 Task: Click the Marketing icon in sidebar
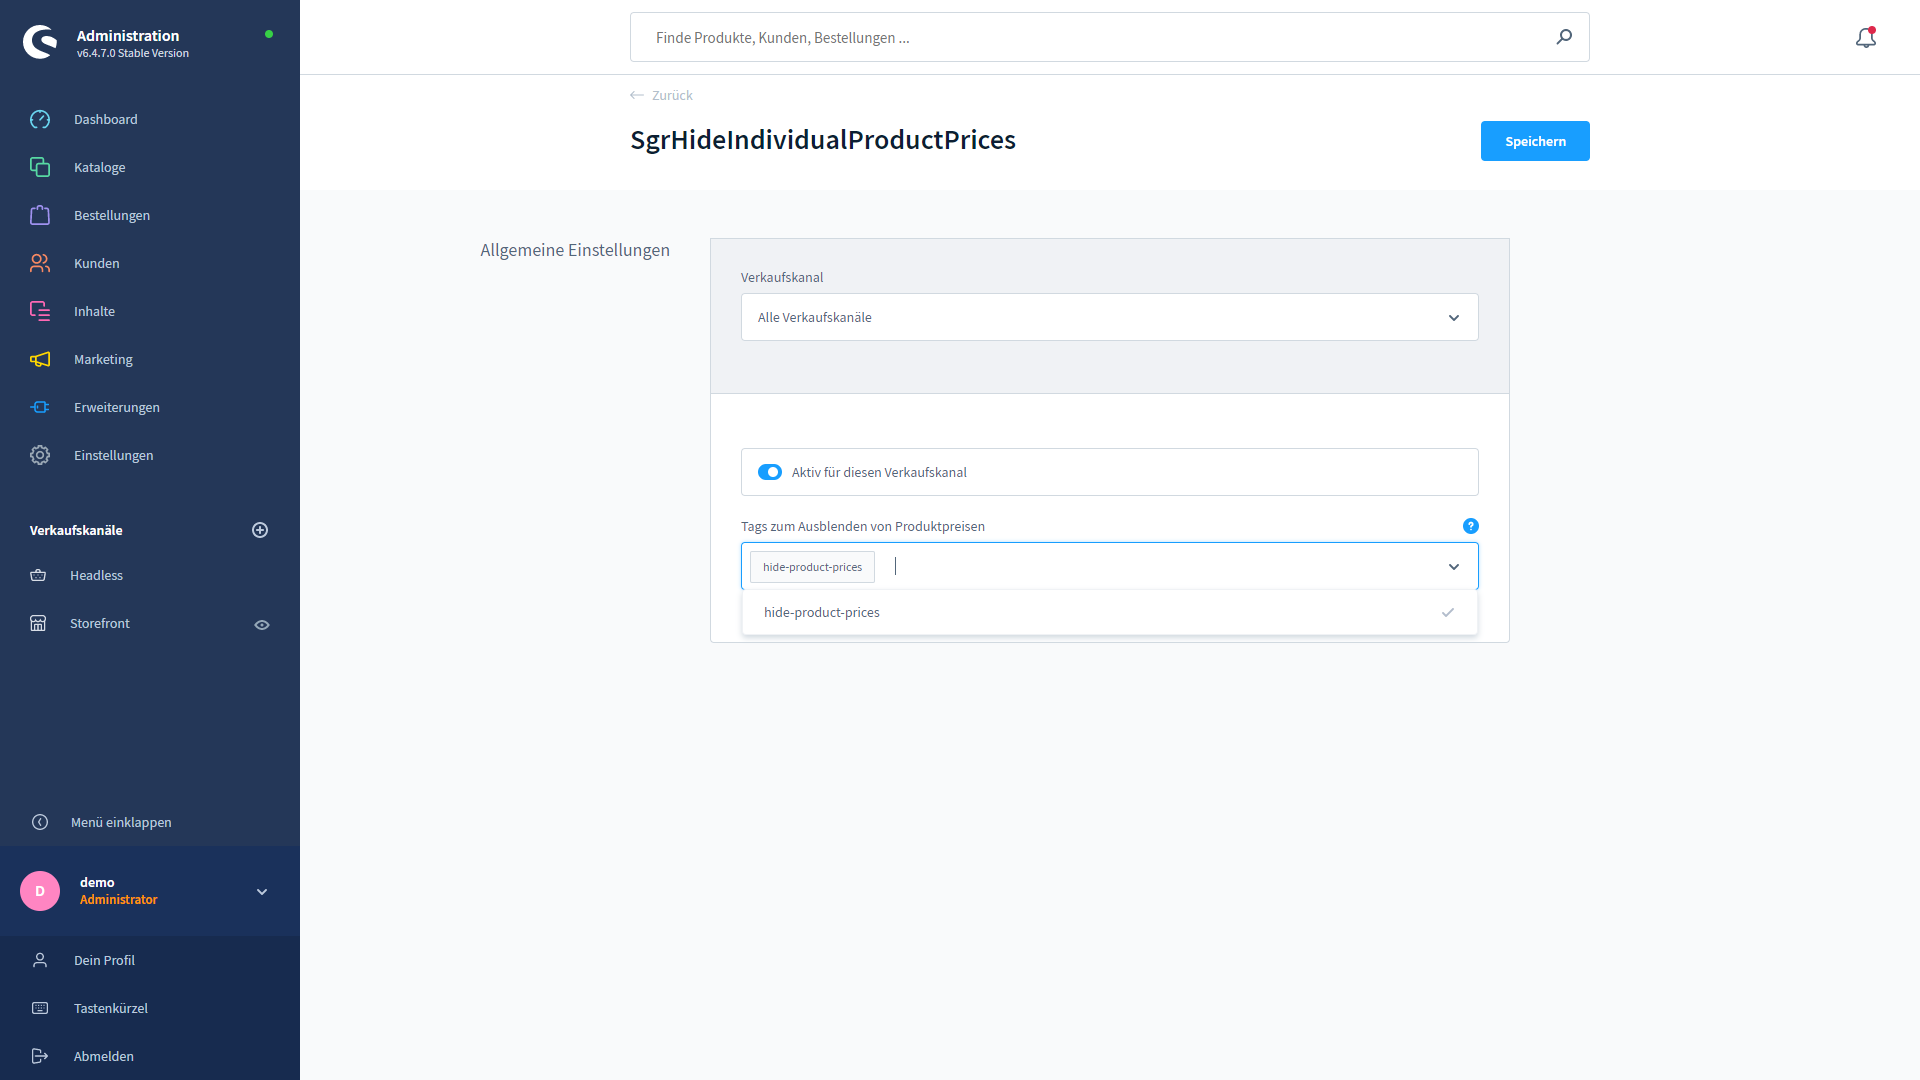click(40, 359)
